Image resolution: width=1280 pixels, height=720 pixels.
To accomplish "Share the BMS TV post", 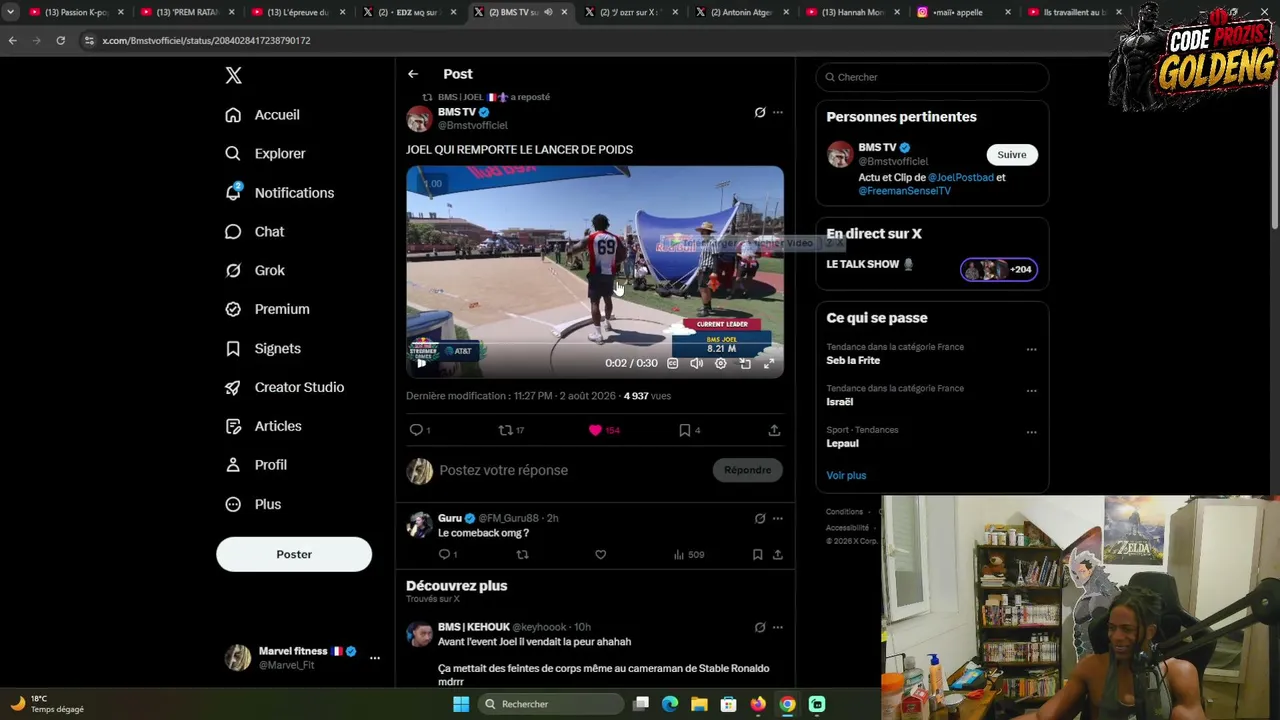I will click(x=774, y=430).
